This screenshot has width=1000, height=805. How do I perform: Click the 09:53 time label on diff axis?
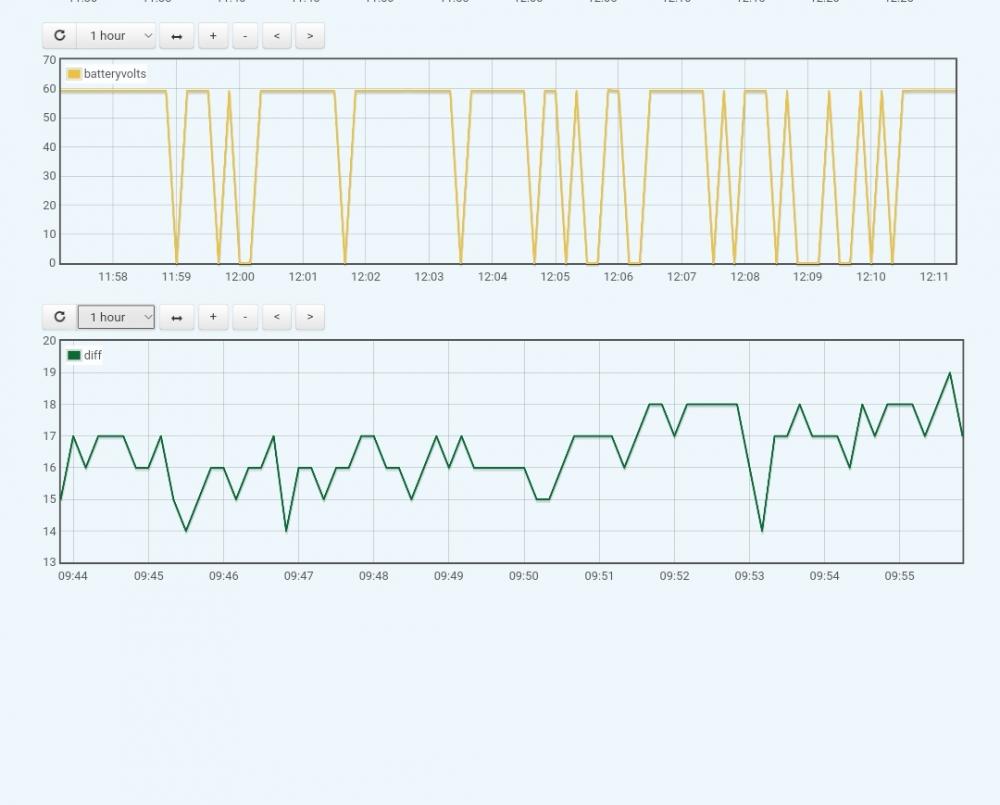click(x=749, y=576)
